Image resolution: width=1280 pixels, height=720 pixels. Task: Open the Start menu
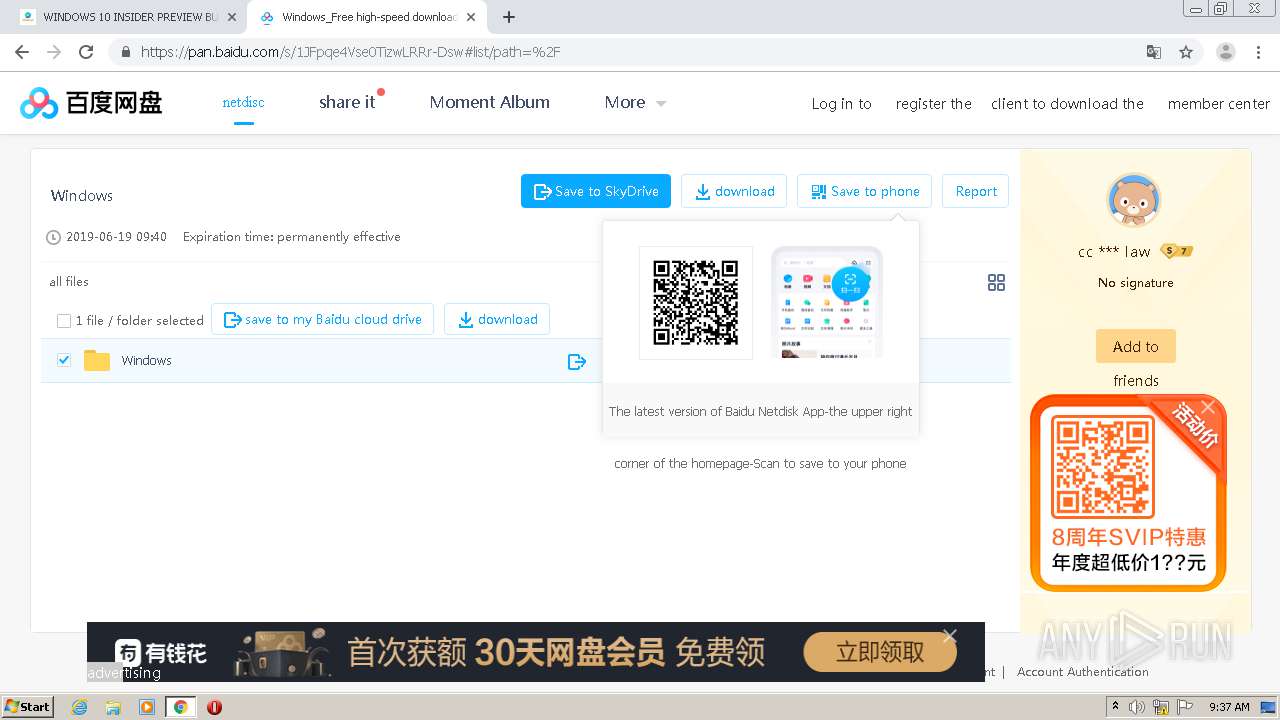click(27, 707)
